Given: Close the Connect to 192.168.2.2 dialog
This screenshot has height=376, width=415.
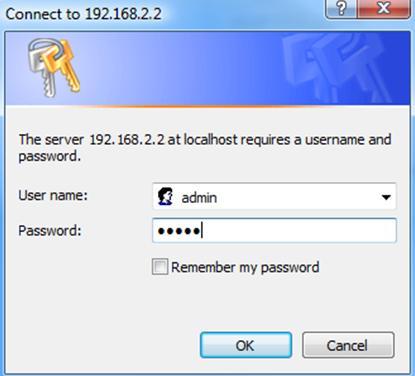Looking at the screenshot, I should click(383, 9).
